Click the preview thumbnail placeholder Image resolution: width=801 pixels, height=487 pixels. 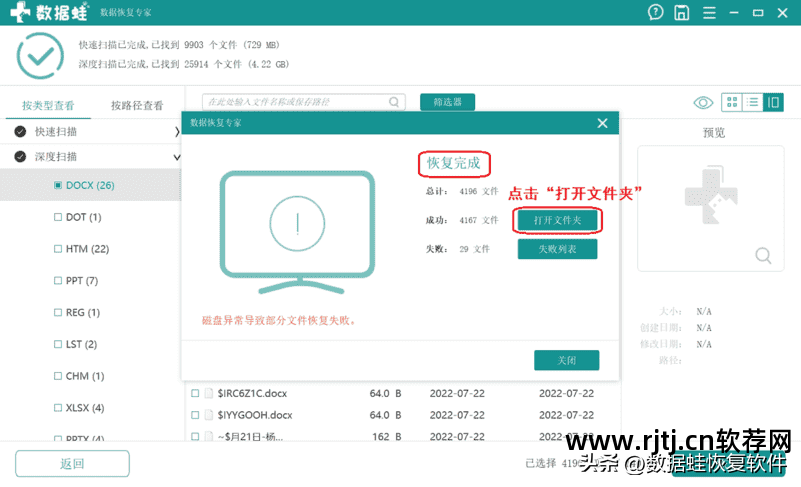coord(711,208)
